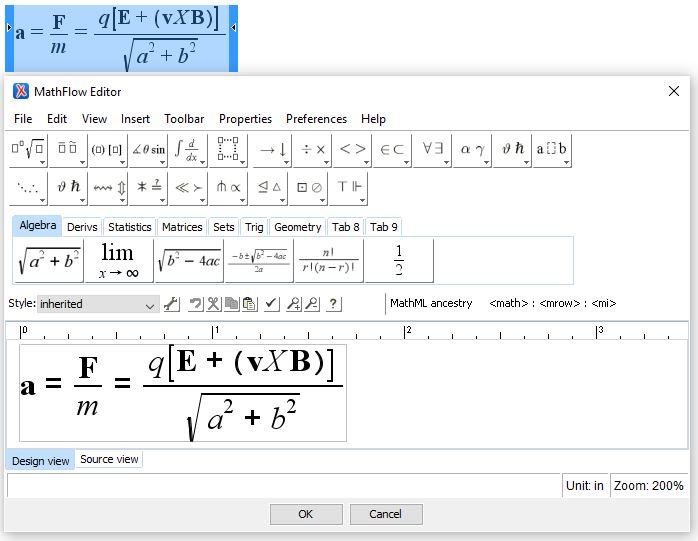This screenshot has width=698, height=541.
Task: Open the matrix layout palette
Action: click(x=228, y=151)
